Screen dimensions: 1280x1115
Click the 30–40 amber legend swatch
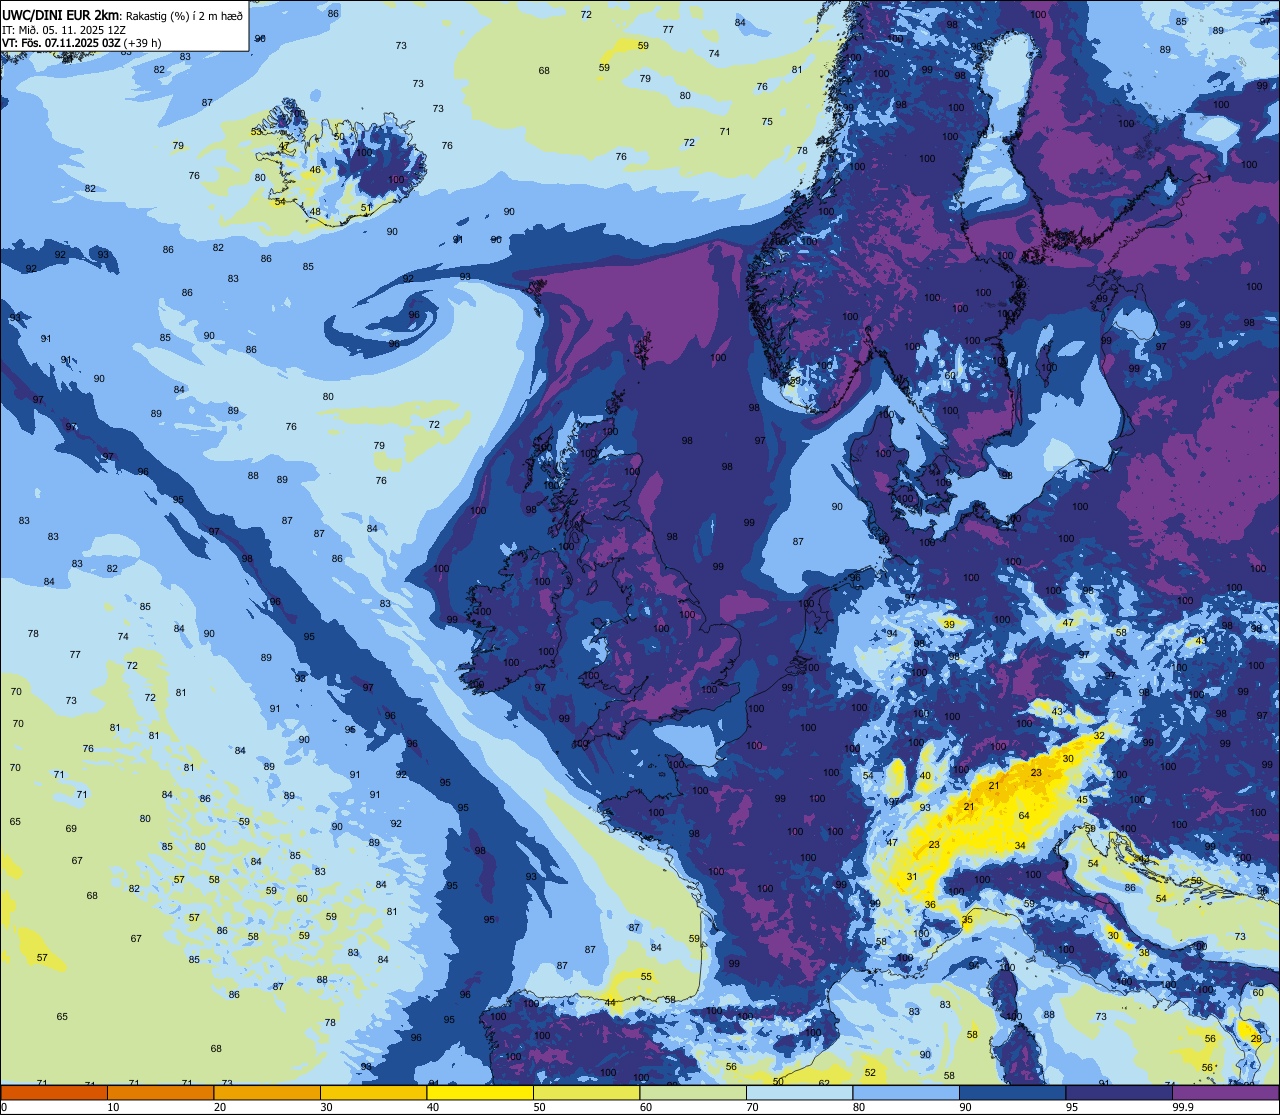[x=373, y=1093]
